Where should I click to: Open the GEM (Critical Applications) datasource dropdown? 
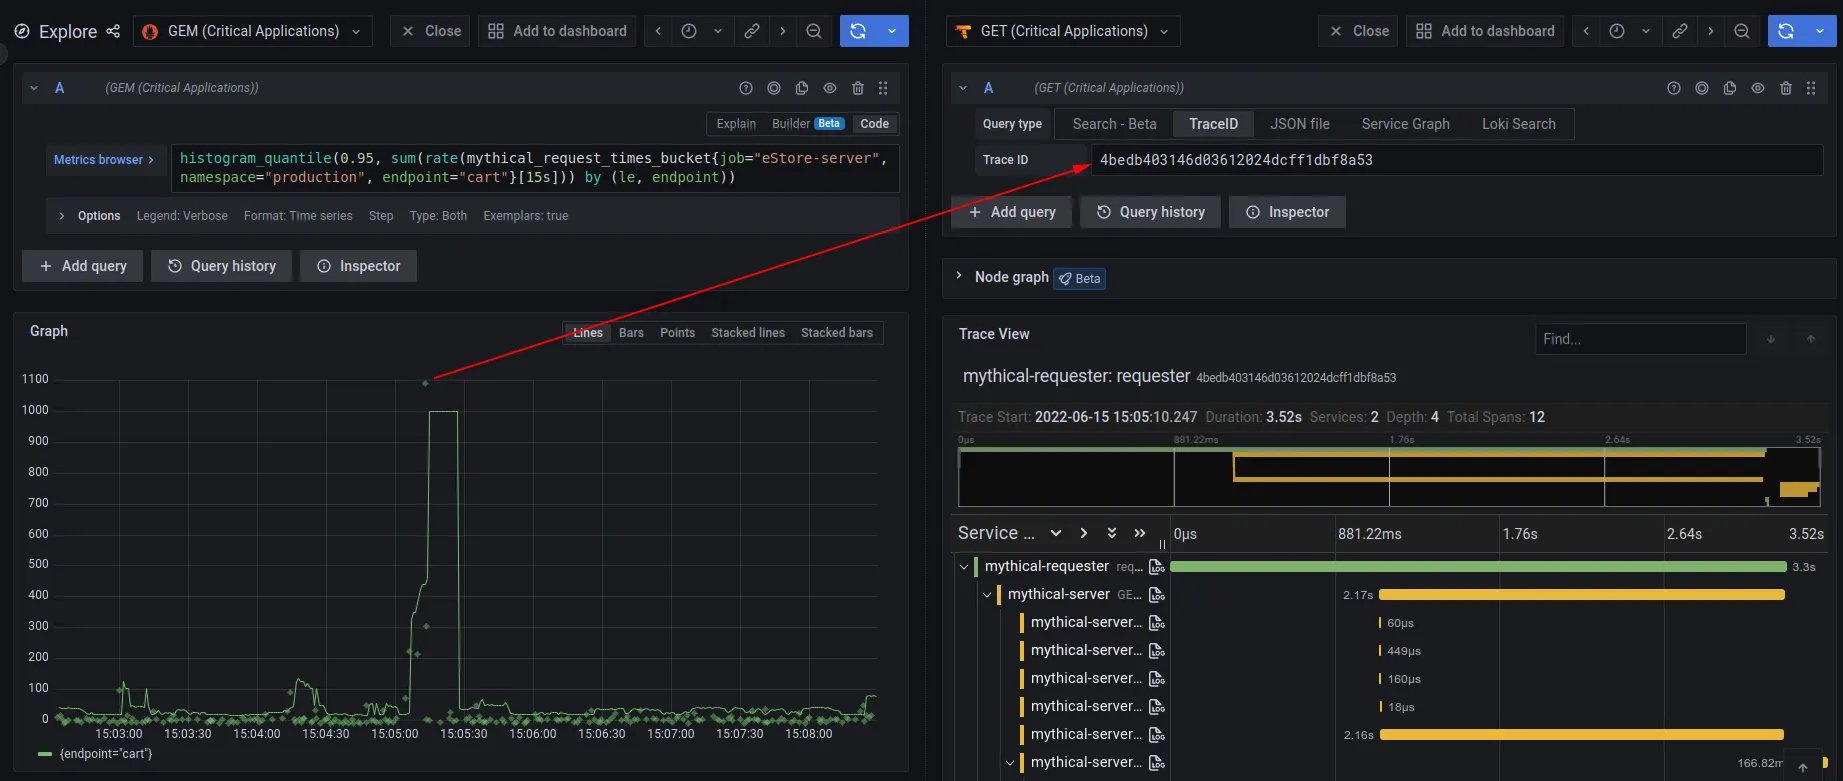tap(254, 31)
